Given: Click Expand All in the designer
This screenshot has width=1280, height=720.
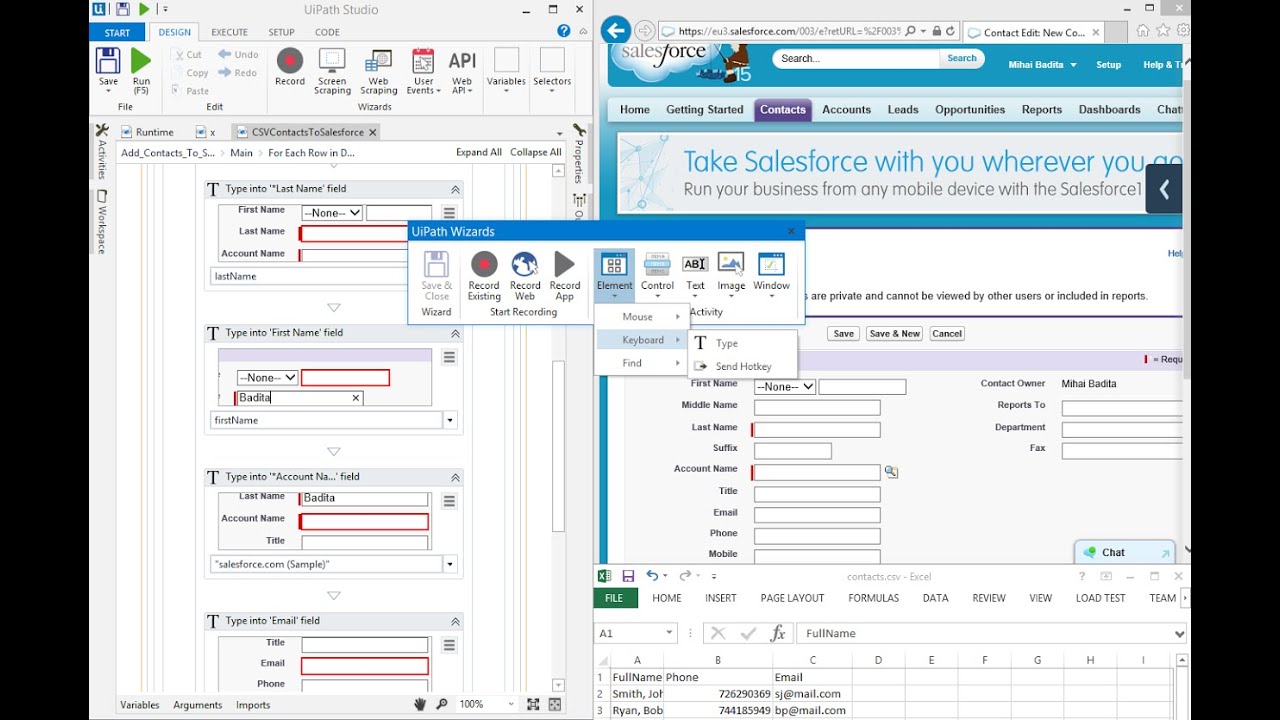Looking at the screenshot, I should pos(479,152).
